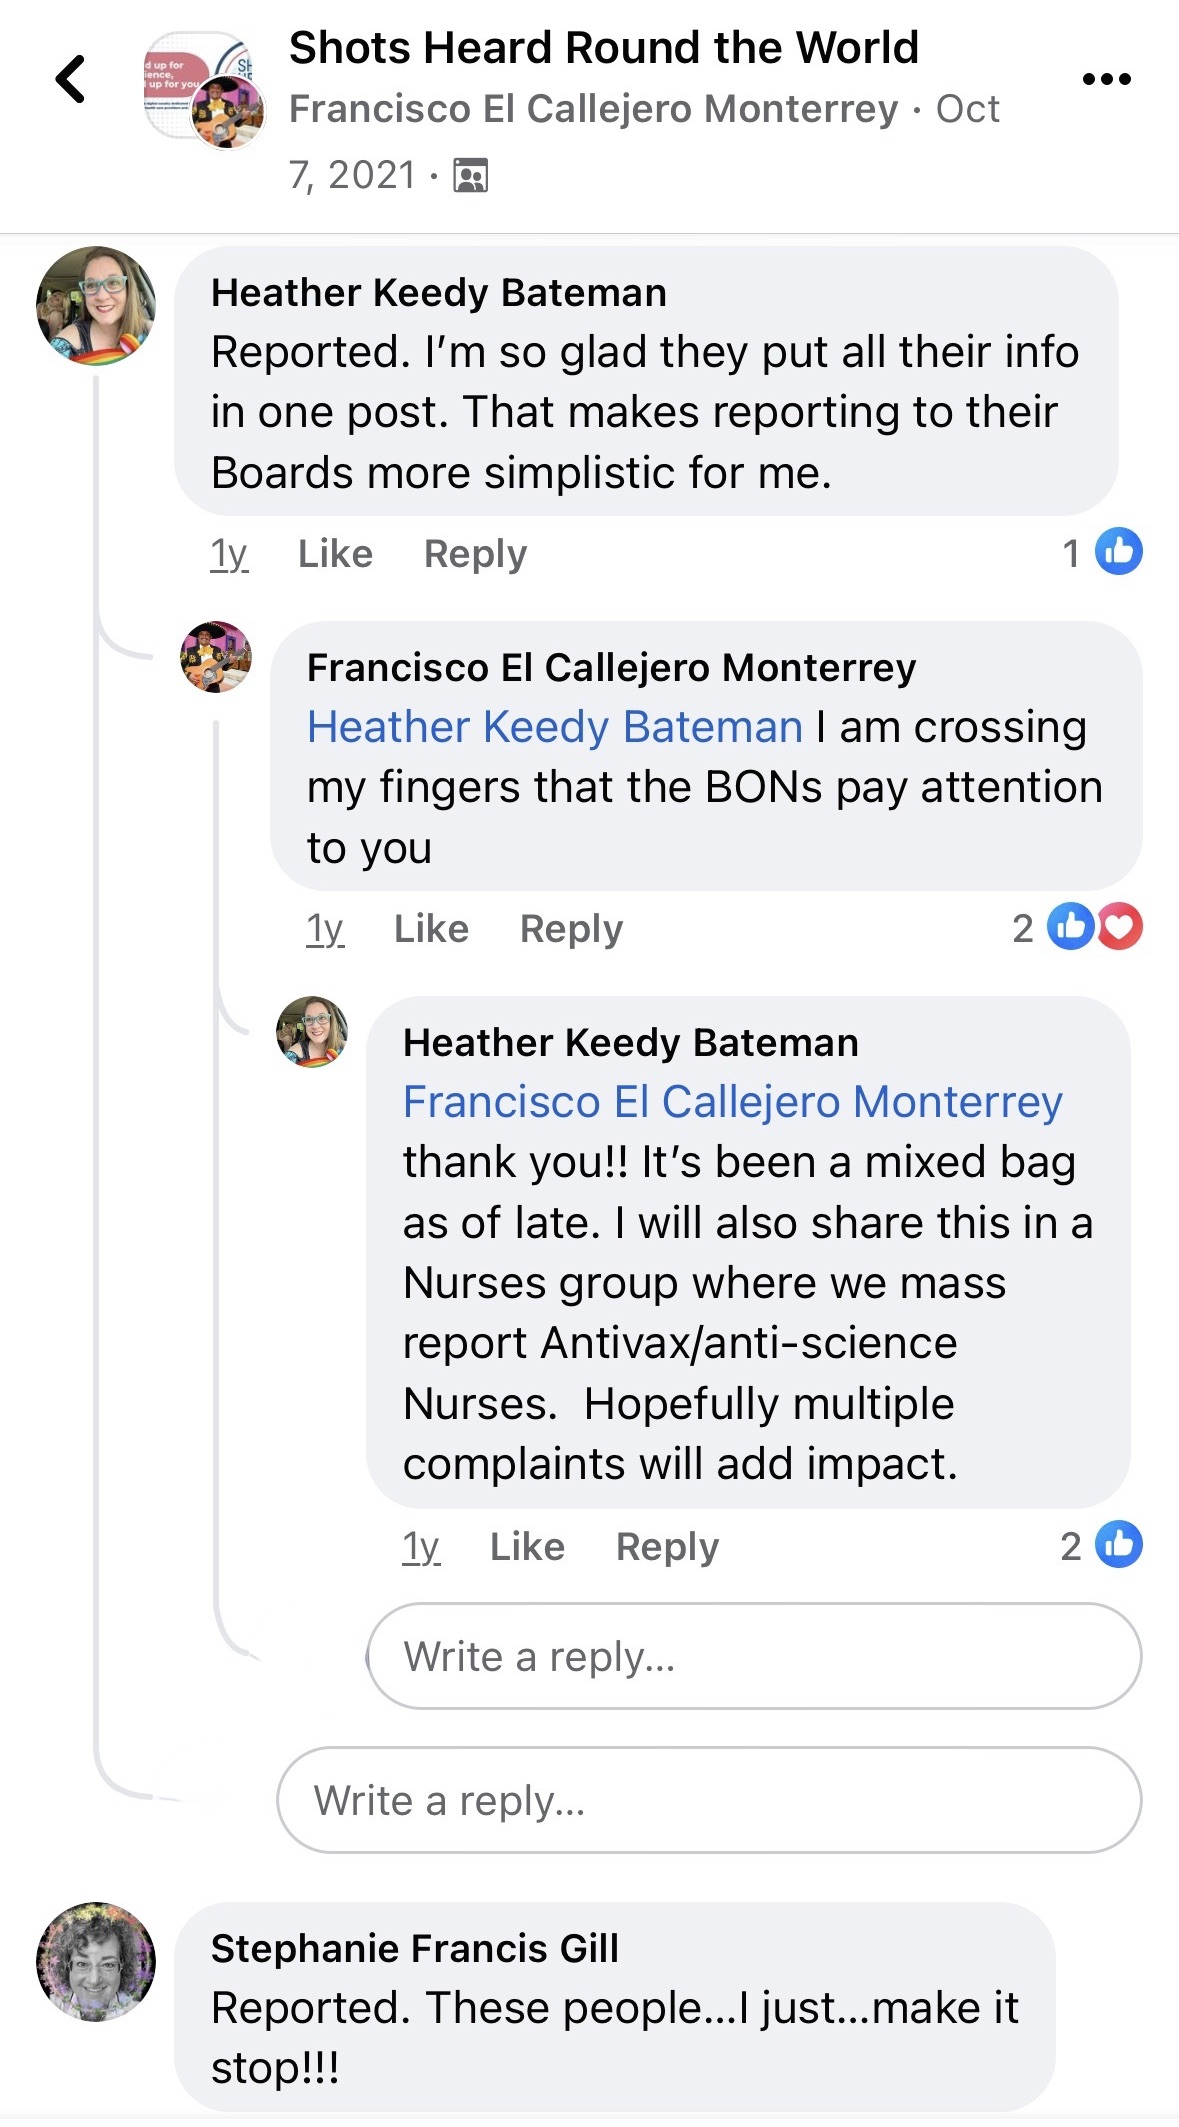The width and height of the screenshot is (1179, 2127).
Task: Tap the thumbs-up on Heather's nested reply
Action: click(1118, 1544)
